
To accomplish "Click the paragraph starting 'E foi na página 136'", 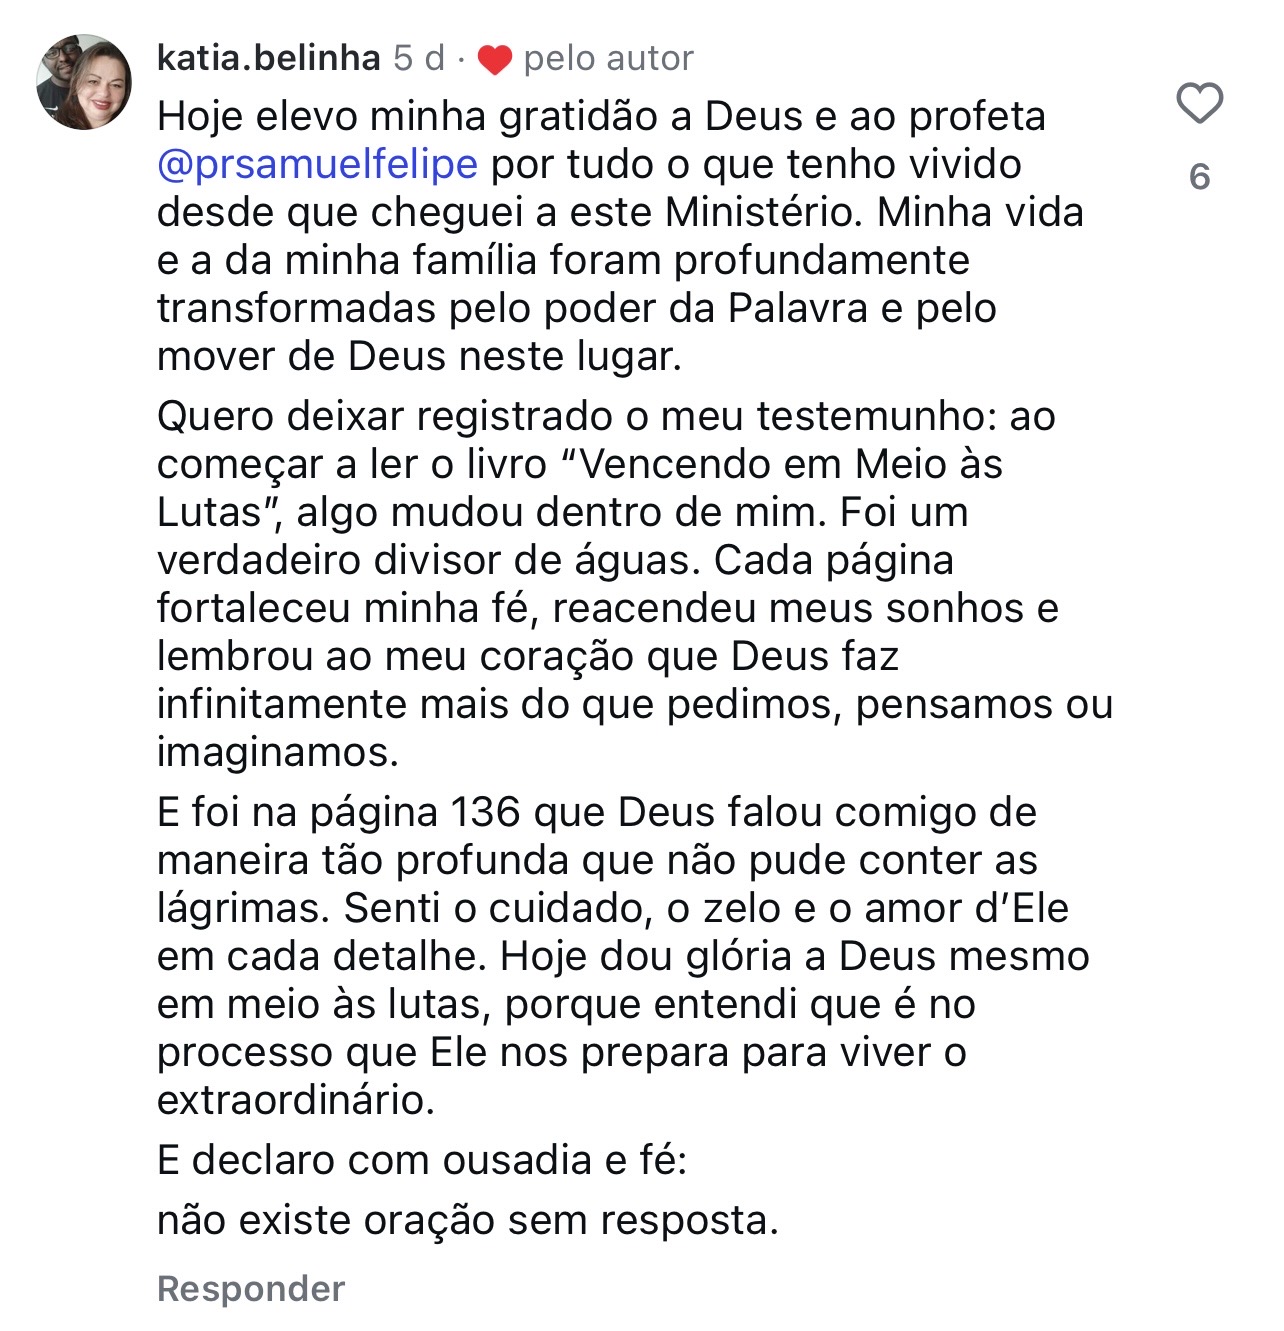I will 620,956.
